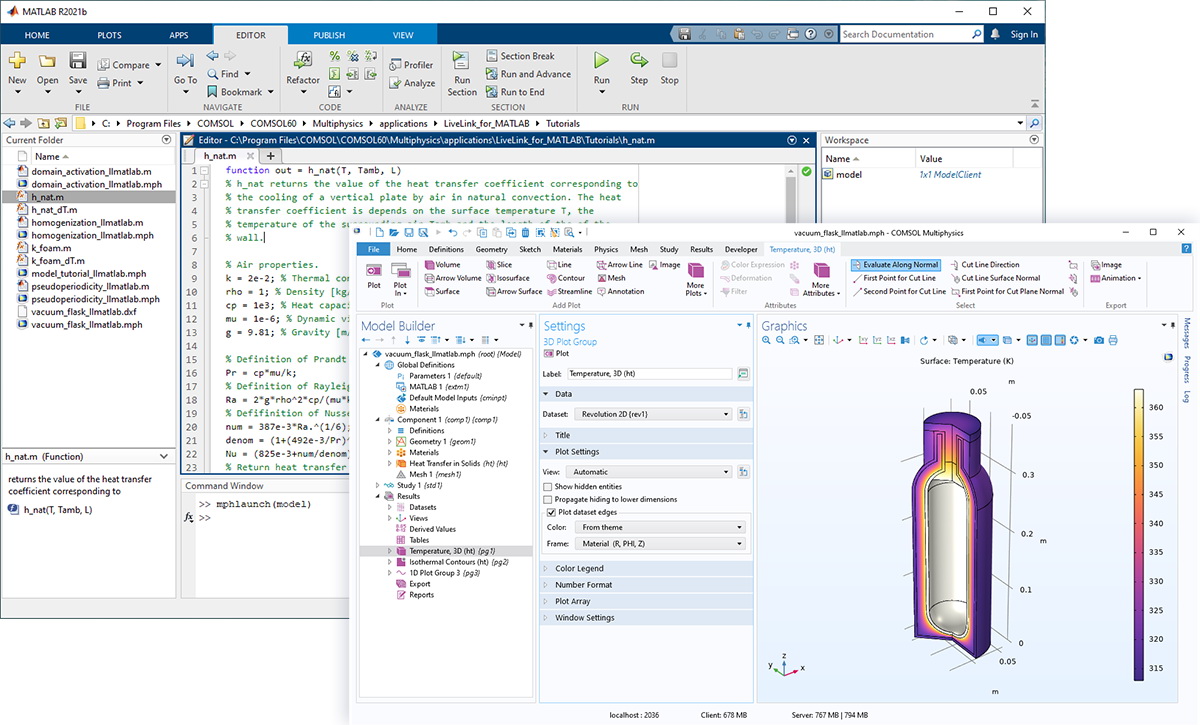The height and width of the screenshot is (725, 1200).
Task: Add a Mesh plot in the COMSOL ribbon
Action: click(610, 278)
